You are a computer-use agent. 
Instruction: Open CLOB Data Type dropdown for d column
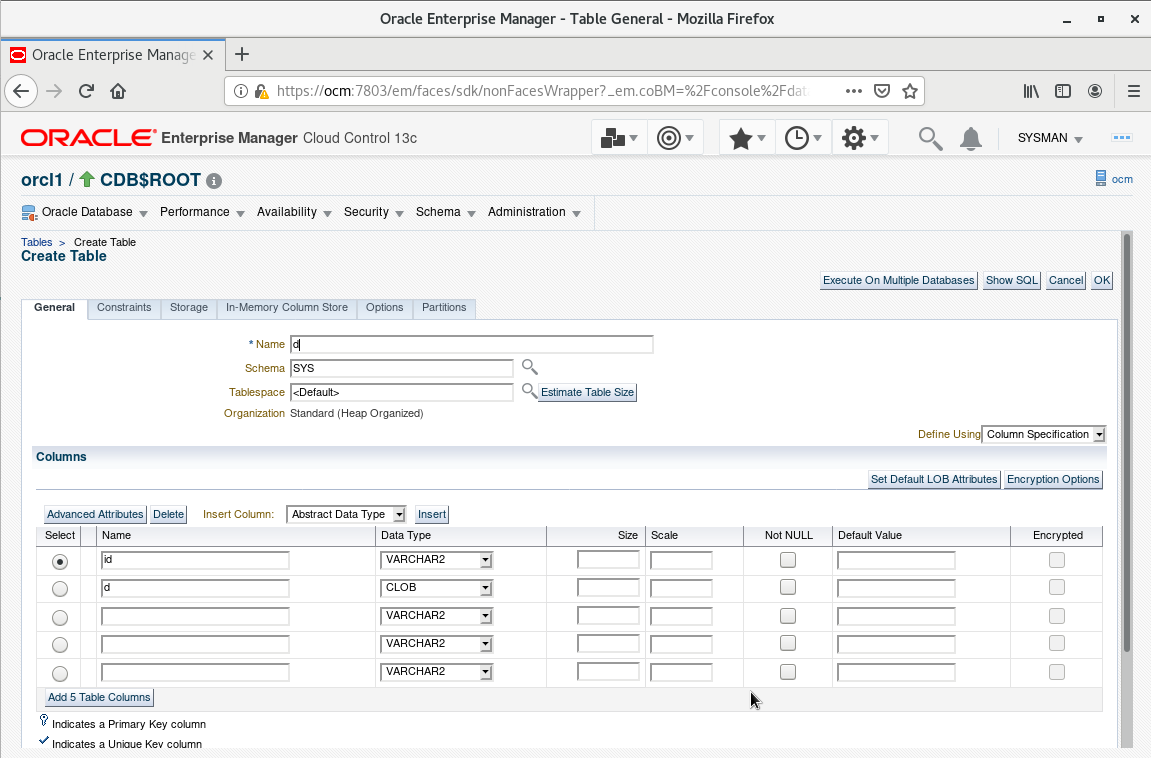click(436, 588)
